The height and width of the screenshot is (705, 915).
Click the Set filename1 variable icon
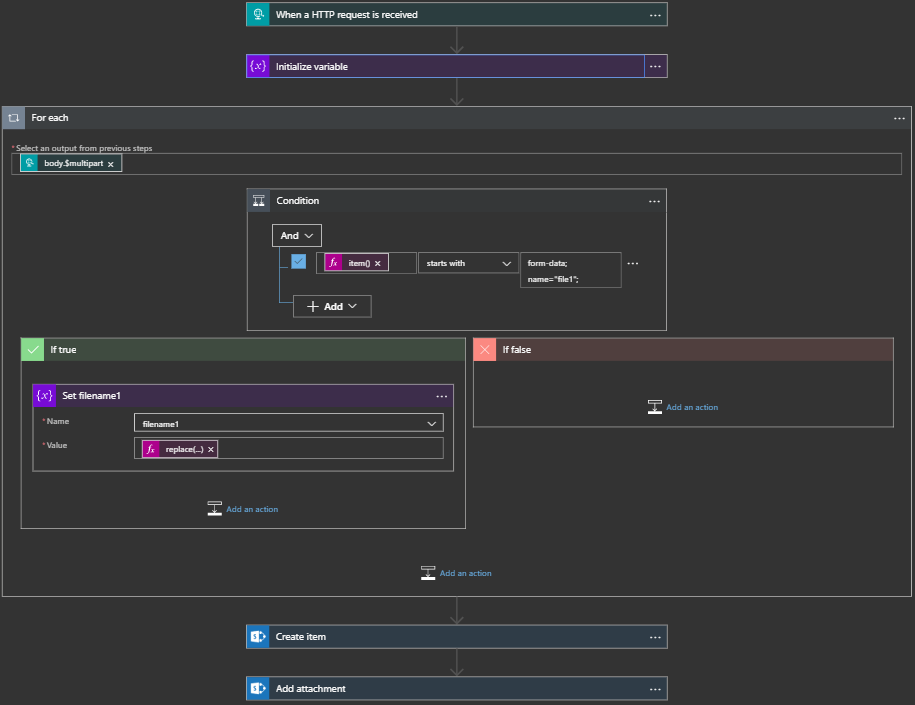point(45,396)
